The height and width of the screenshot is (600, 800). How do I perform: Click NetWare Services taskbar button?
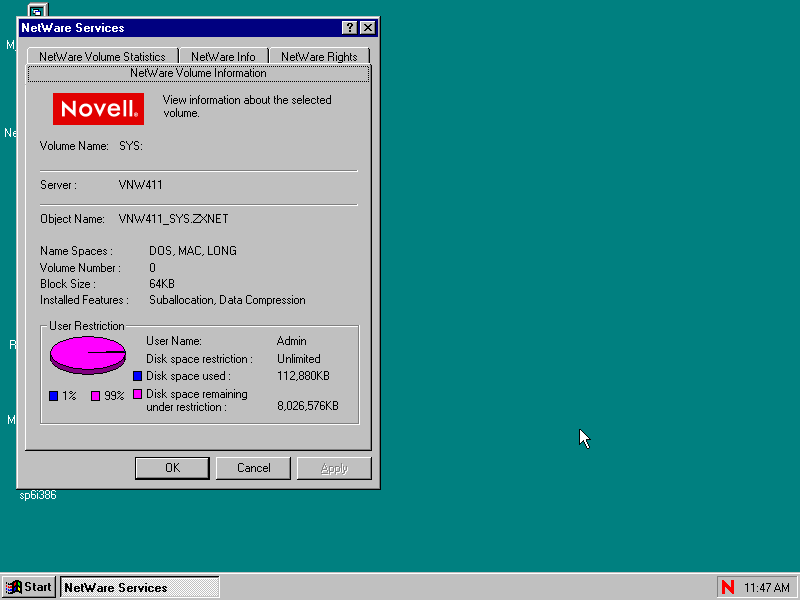pos(140,587)
